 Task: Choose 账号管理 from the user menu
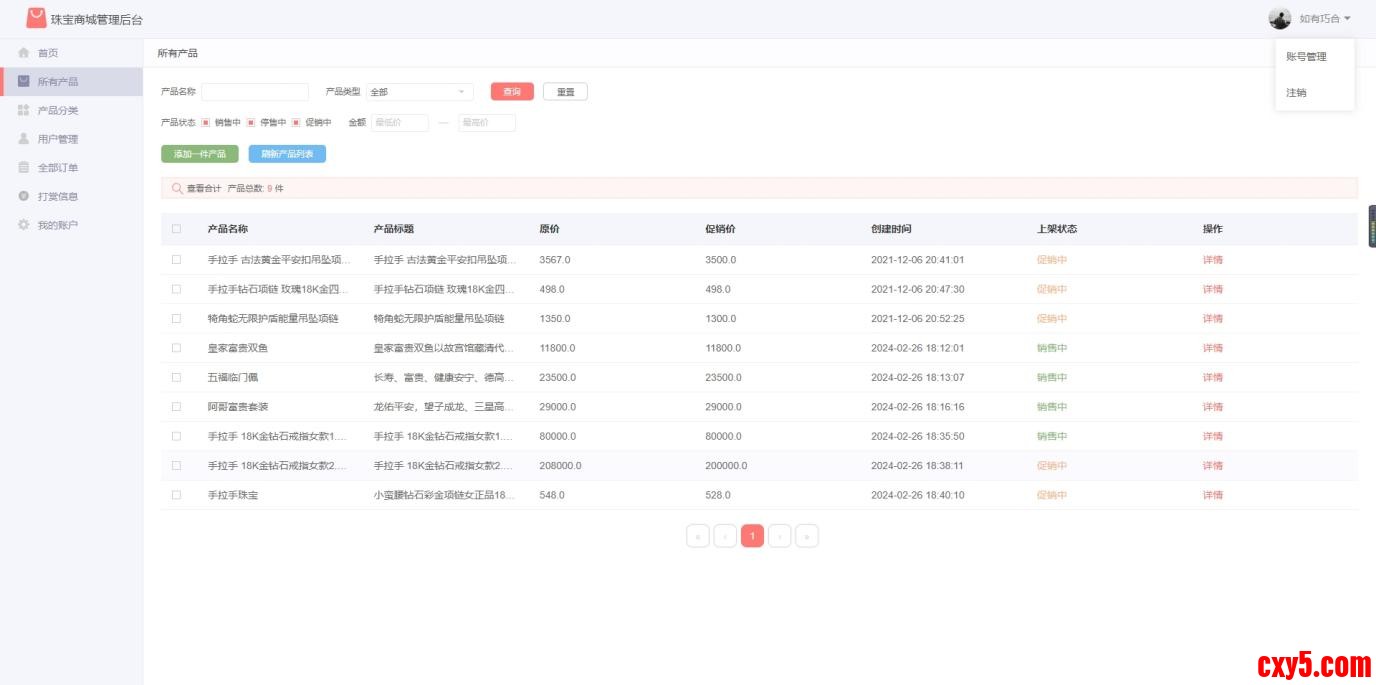tap(1306, 57)
